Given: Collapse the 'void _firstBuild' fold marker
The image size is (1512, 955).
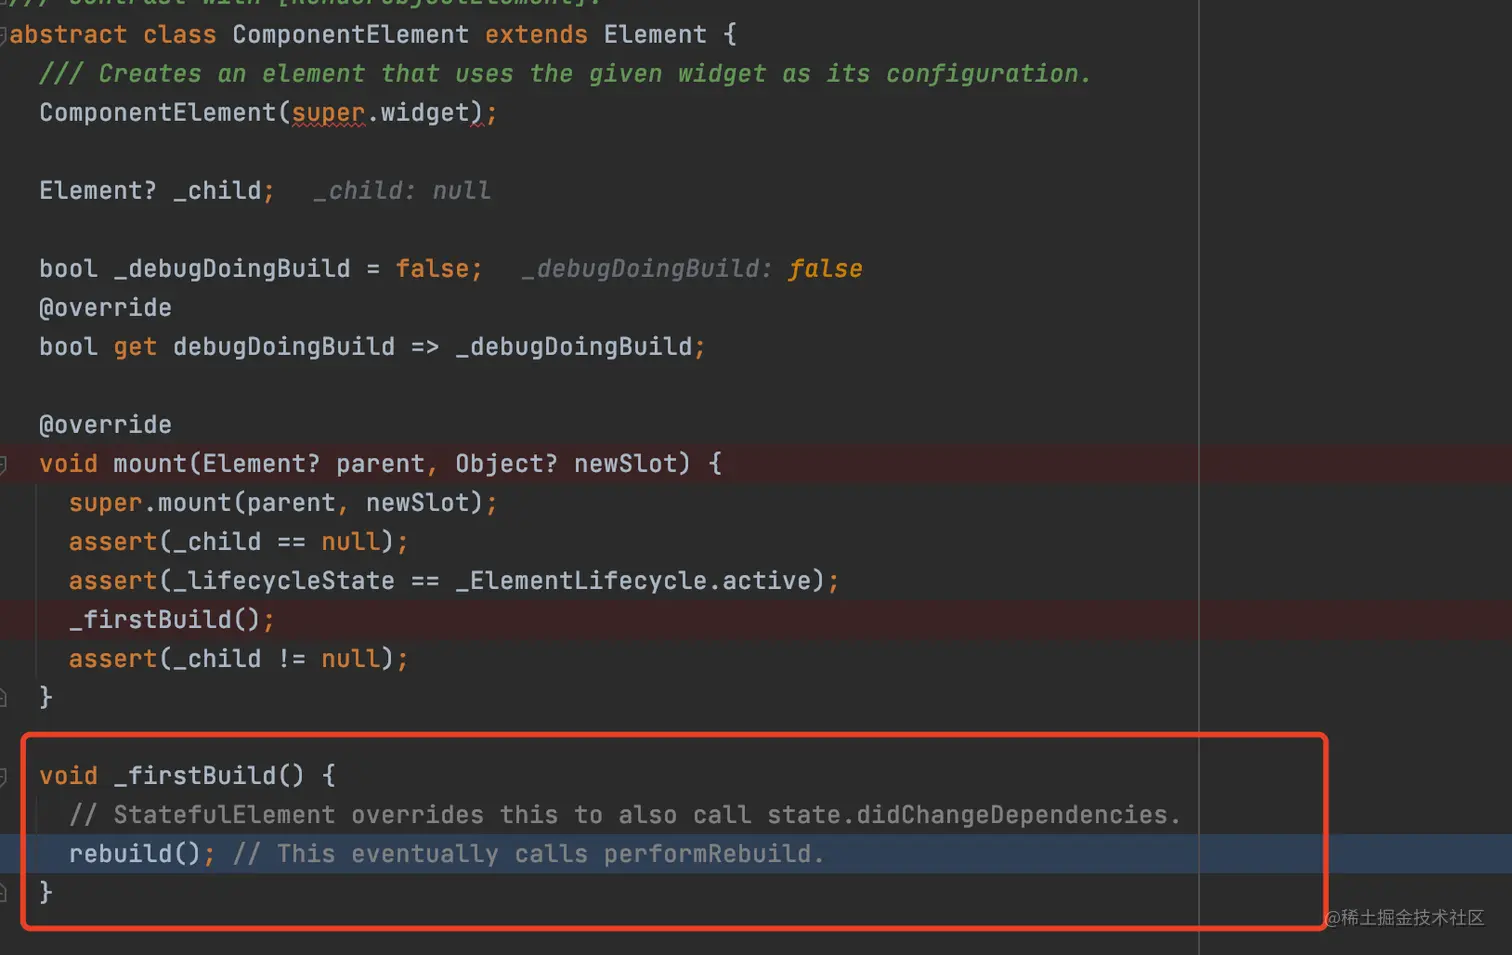Looking at the screenshot, I should point(3,776).
